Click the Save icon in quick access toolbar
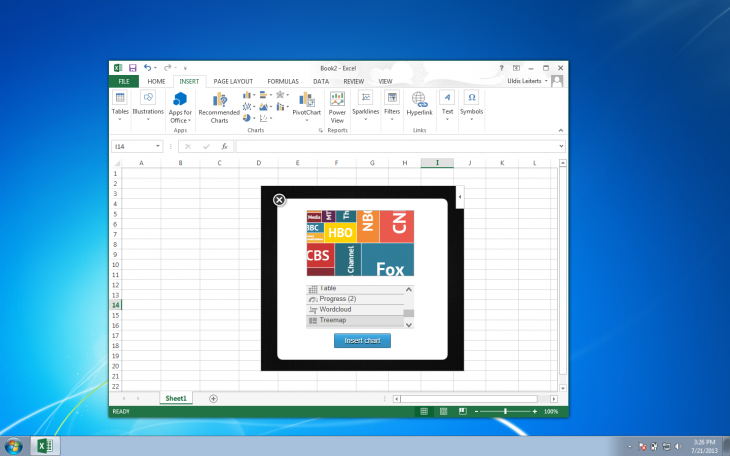The height and width of the screenshot is (456, 730). coord(132,67)
